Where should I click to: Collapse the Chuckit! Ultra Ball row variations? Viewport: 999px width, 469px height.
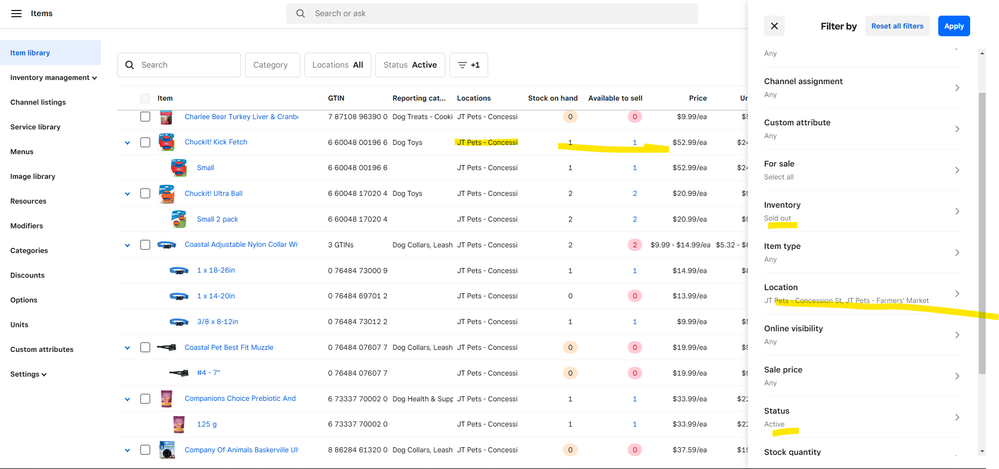127,194
